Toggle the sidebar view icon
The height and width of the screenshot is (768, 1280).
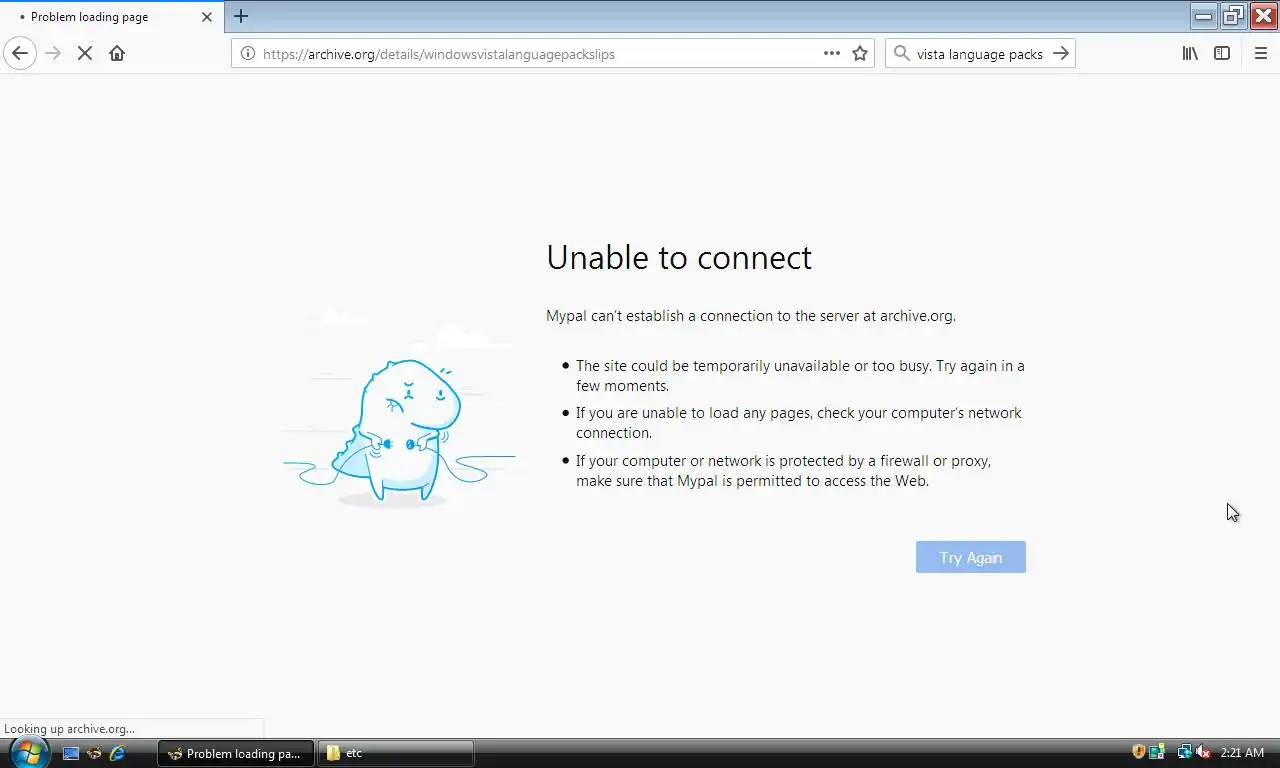1222,53
